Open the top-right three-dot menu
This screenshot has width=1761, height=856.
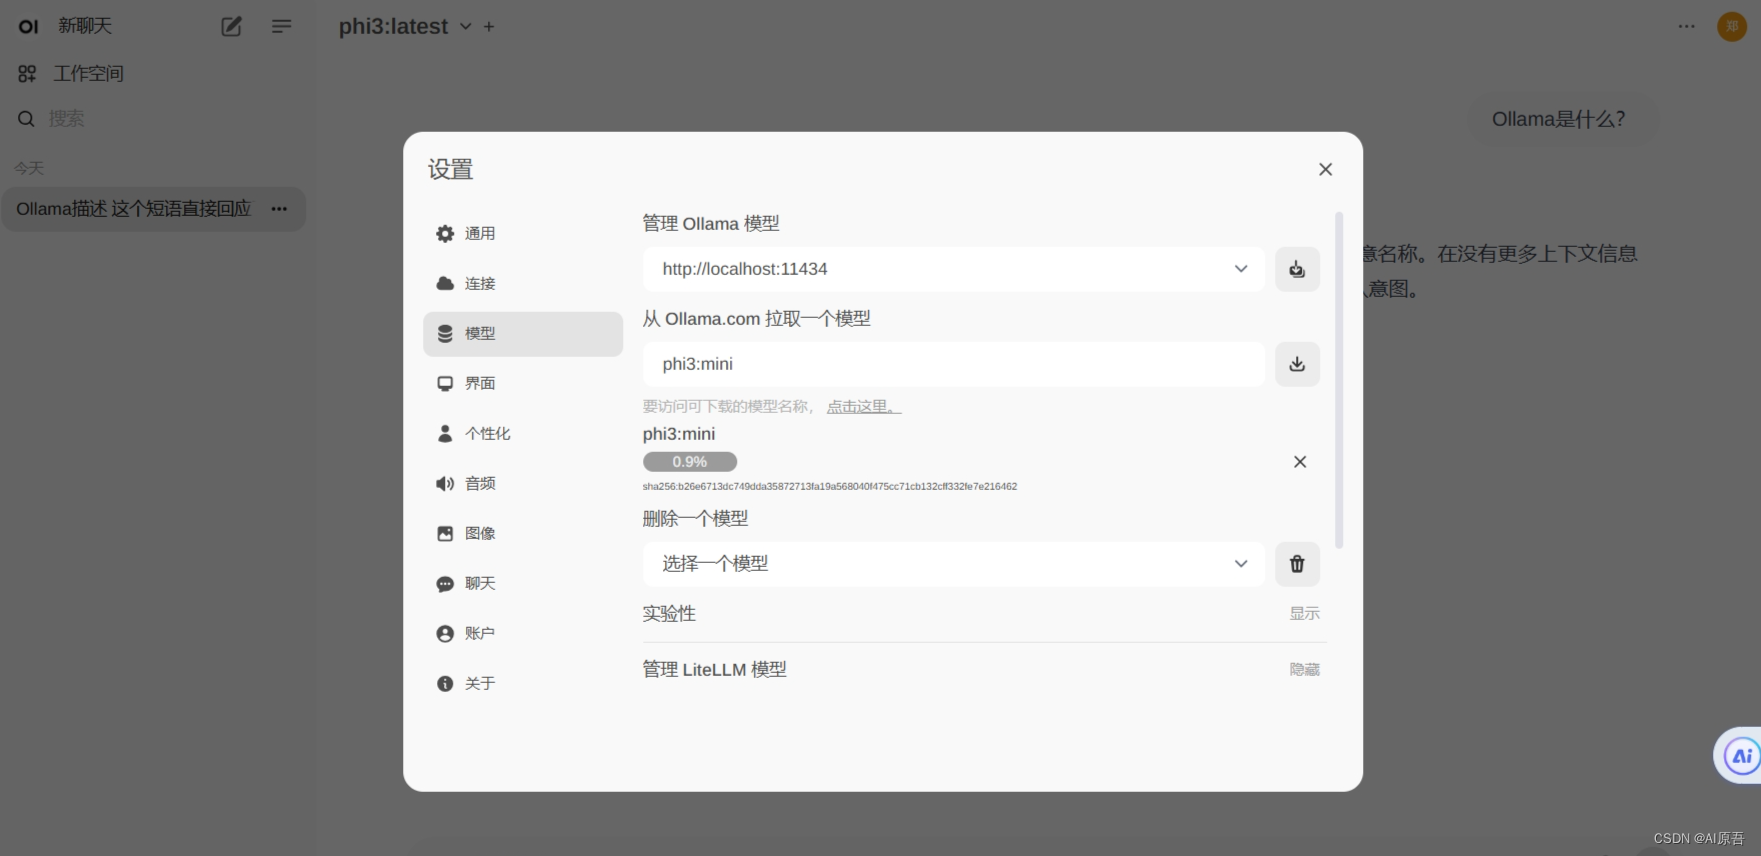point(1687,27)
